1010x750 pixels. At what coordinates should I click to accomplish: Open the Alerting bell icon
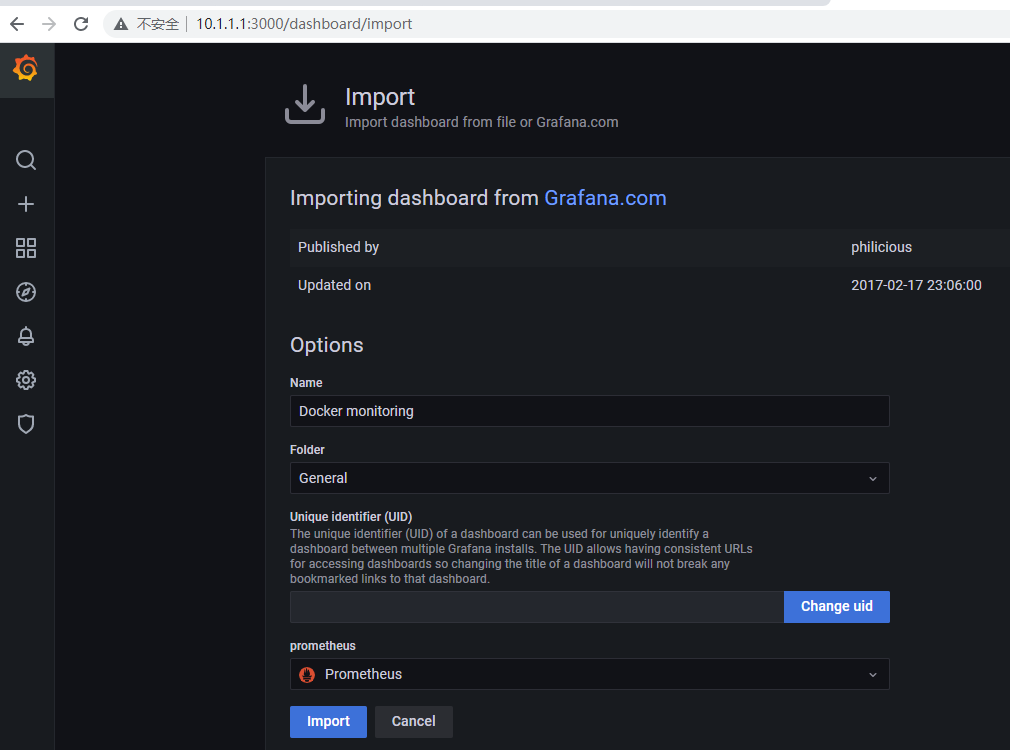point(26,336)
